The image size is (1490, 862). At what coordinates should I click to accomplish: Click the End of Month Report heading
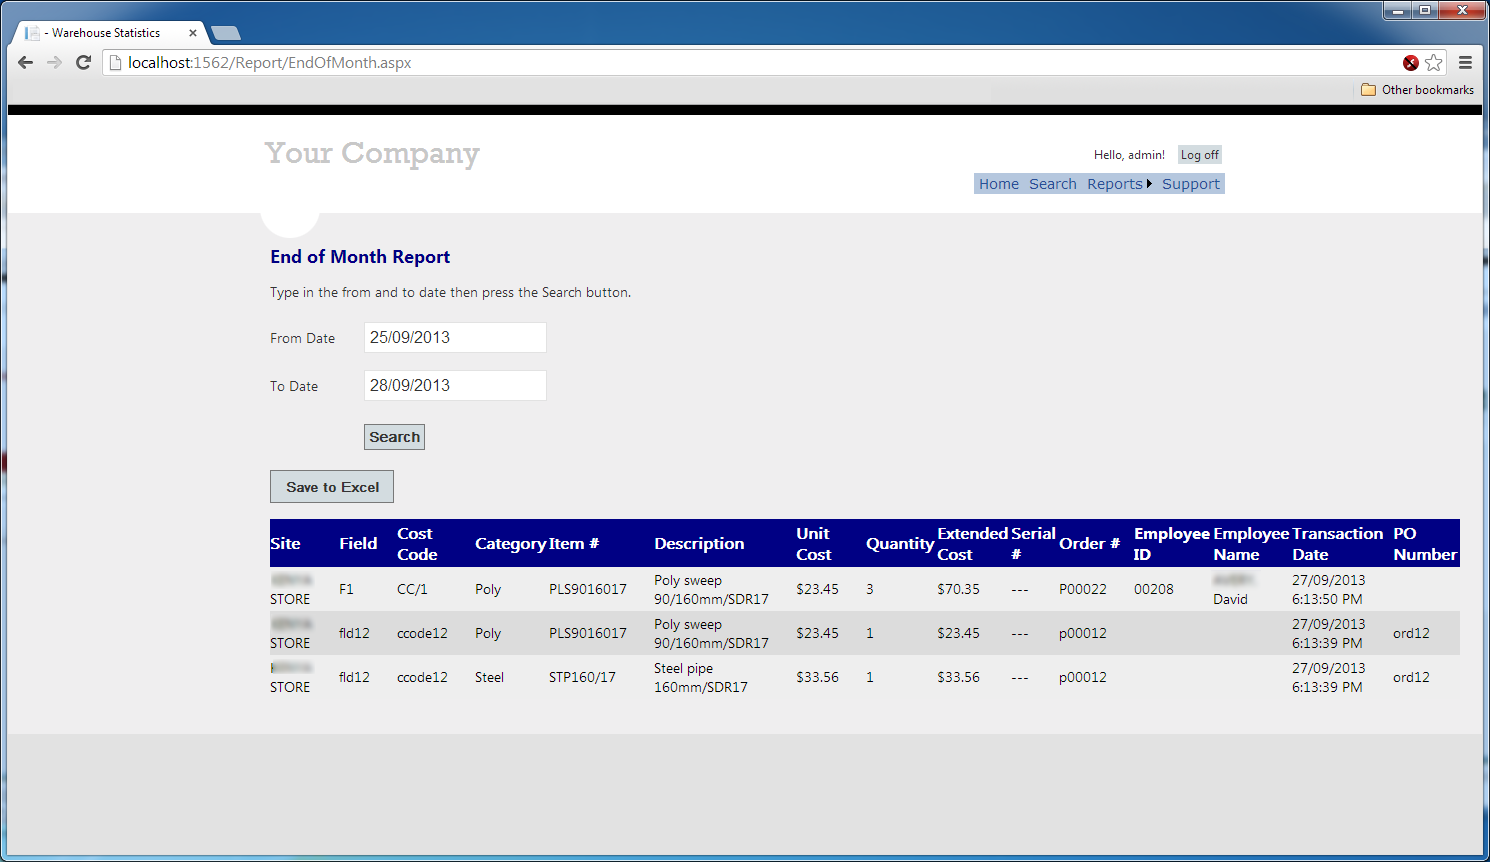tap(360, 257)
